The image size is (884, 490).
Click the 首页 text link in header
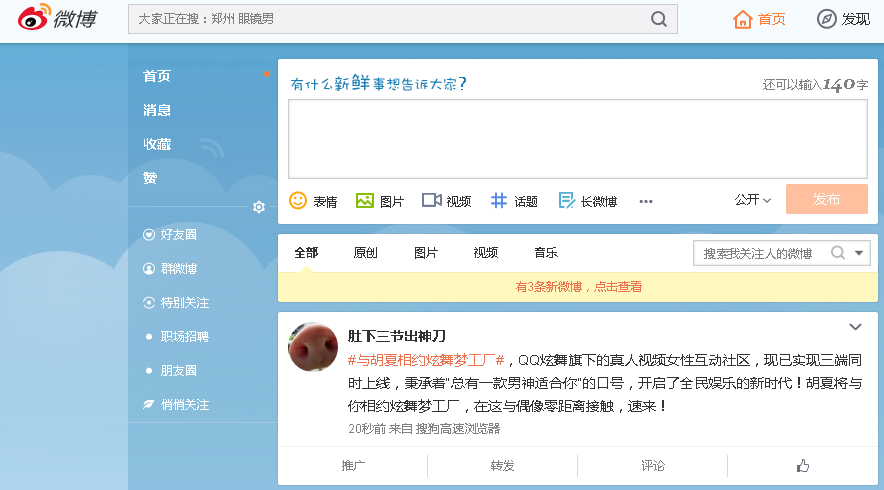point(771,19)
